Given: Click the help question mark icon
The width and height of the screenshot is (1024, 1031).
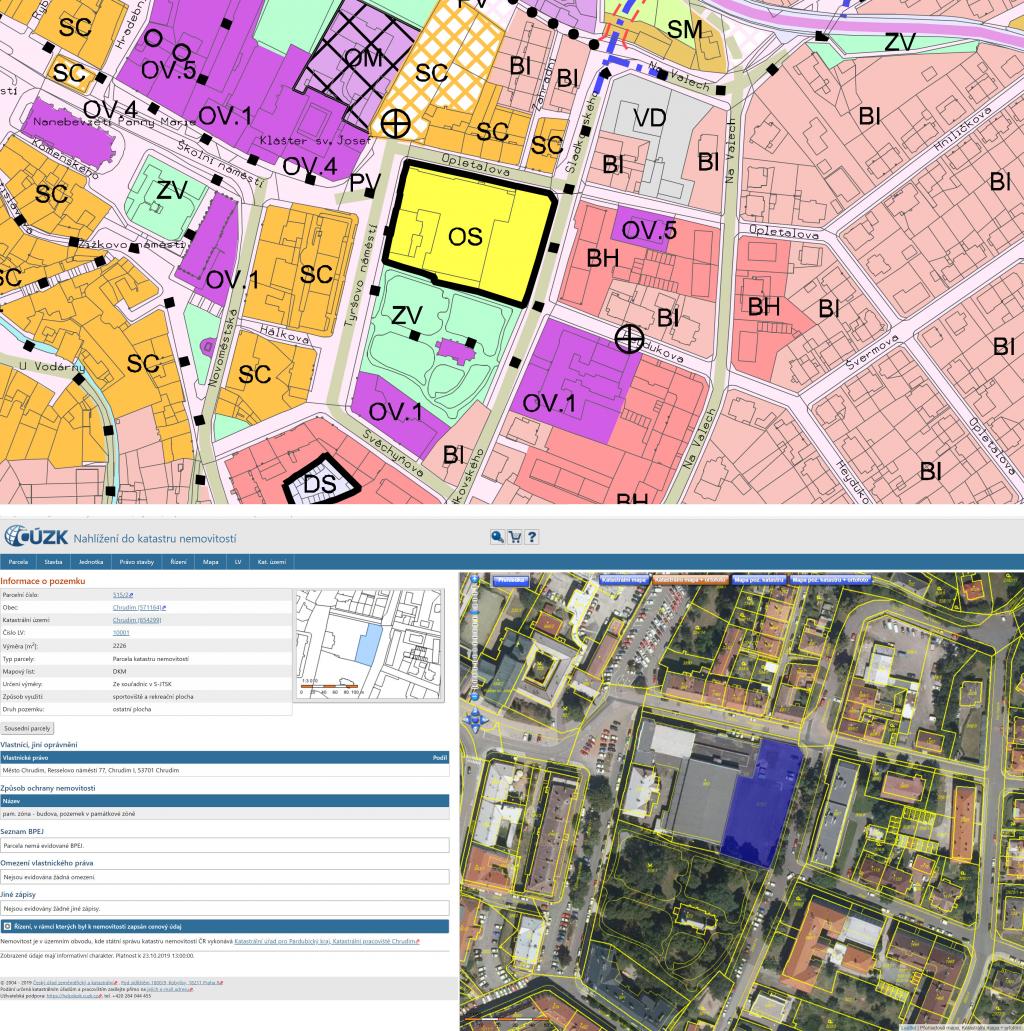Looking at the screenshot, I should tap(532, 537).
